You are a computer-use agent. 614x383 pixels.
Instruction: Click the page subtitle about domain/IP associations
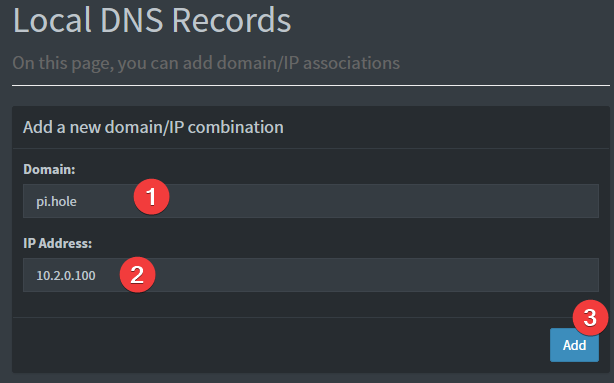click(206, 63)
